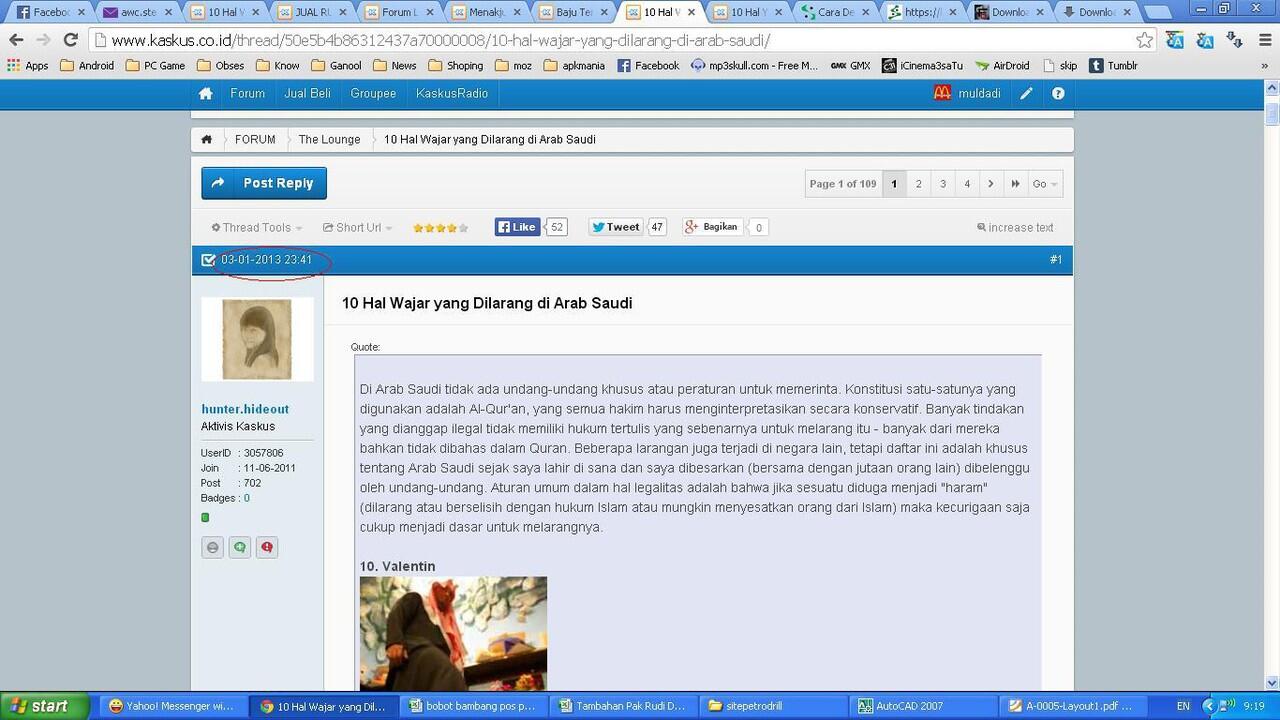Go to page 3 of the thread
Image resolution: width=1280 pixels, height=720 pixels.
pos(942,184)
